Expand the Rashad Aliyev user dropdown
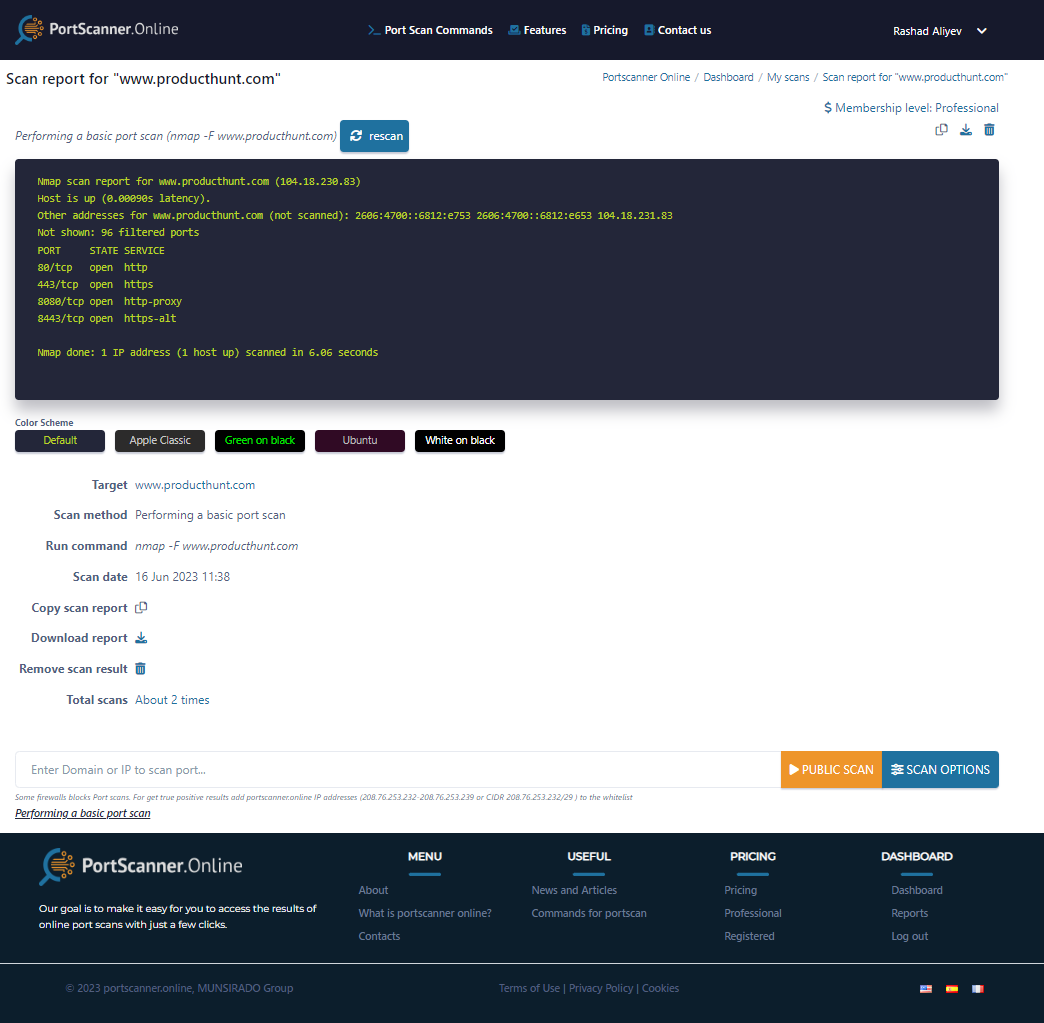 (939, 31)
